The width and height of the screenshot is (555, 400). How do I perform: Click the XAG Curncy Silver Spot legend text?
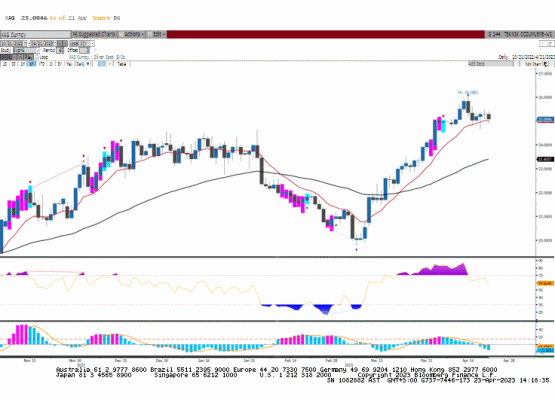point(97,57)
